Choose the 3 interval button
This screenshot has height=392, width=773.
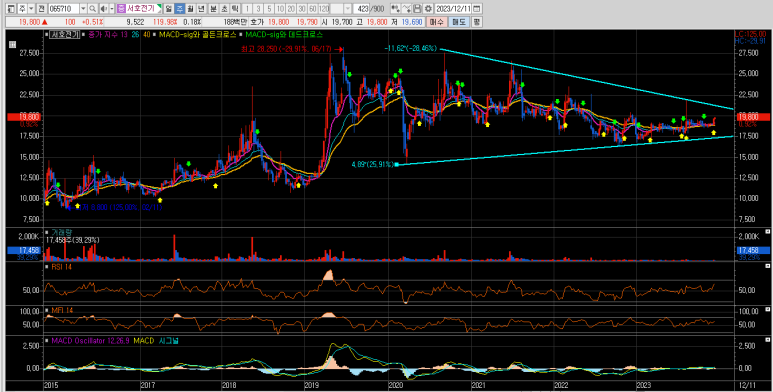[x=258, y=9]
